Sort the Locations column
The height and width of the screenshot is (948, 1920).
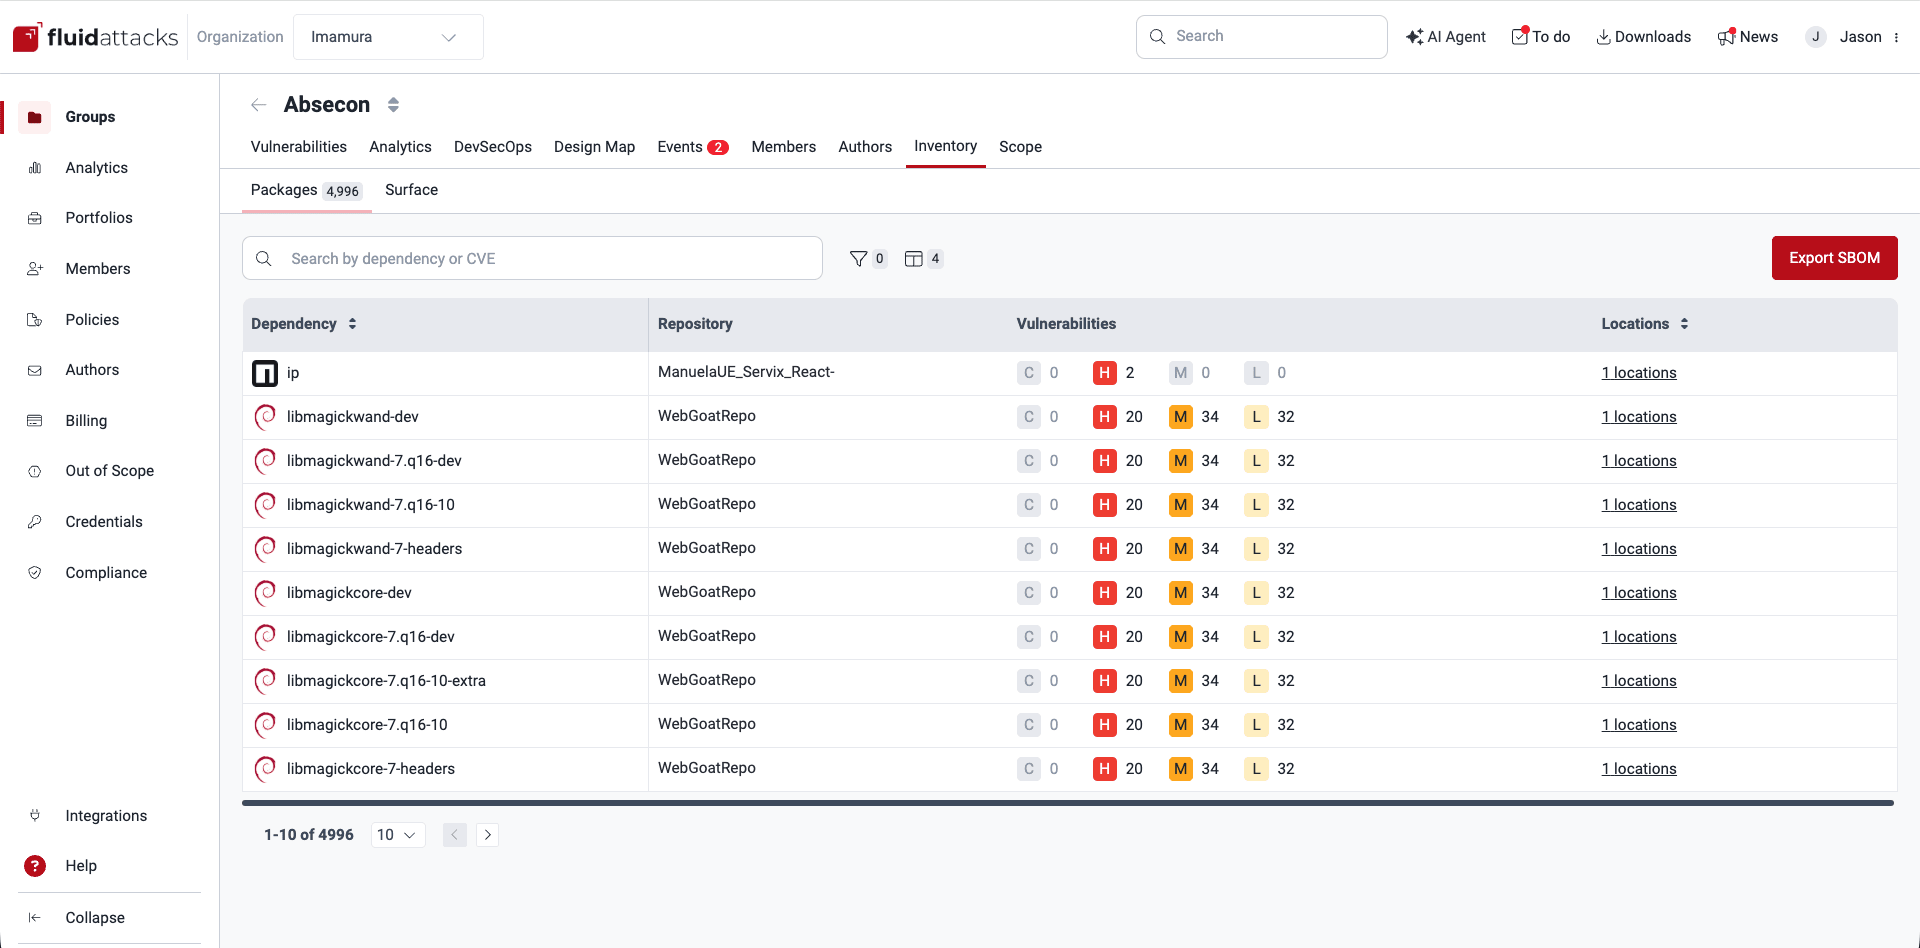pos(1685,323)
